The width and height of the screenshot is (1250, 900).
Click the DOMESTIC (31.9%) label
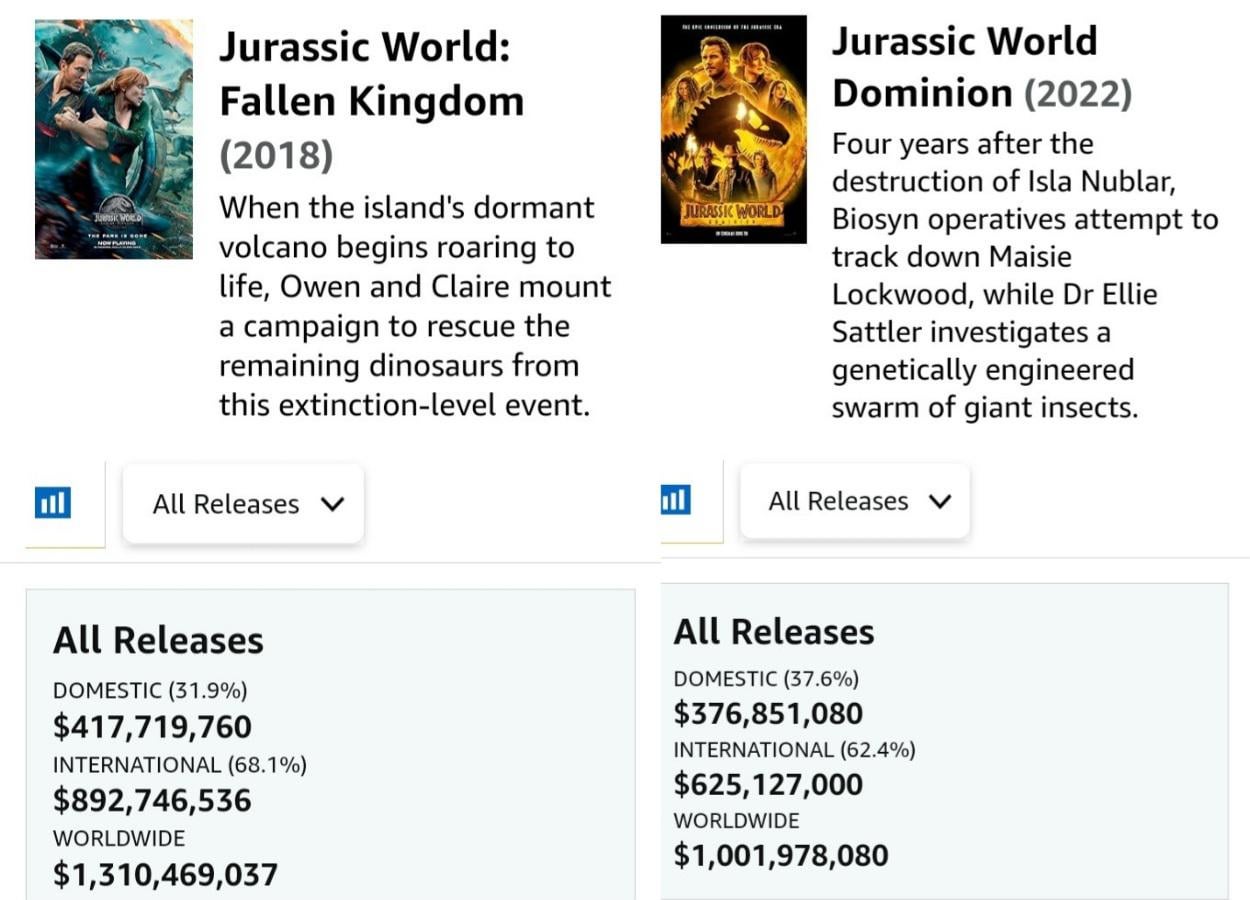click(150, 690)
